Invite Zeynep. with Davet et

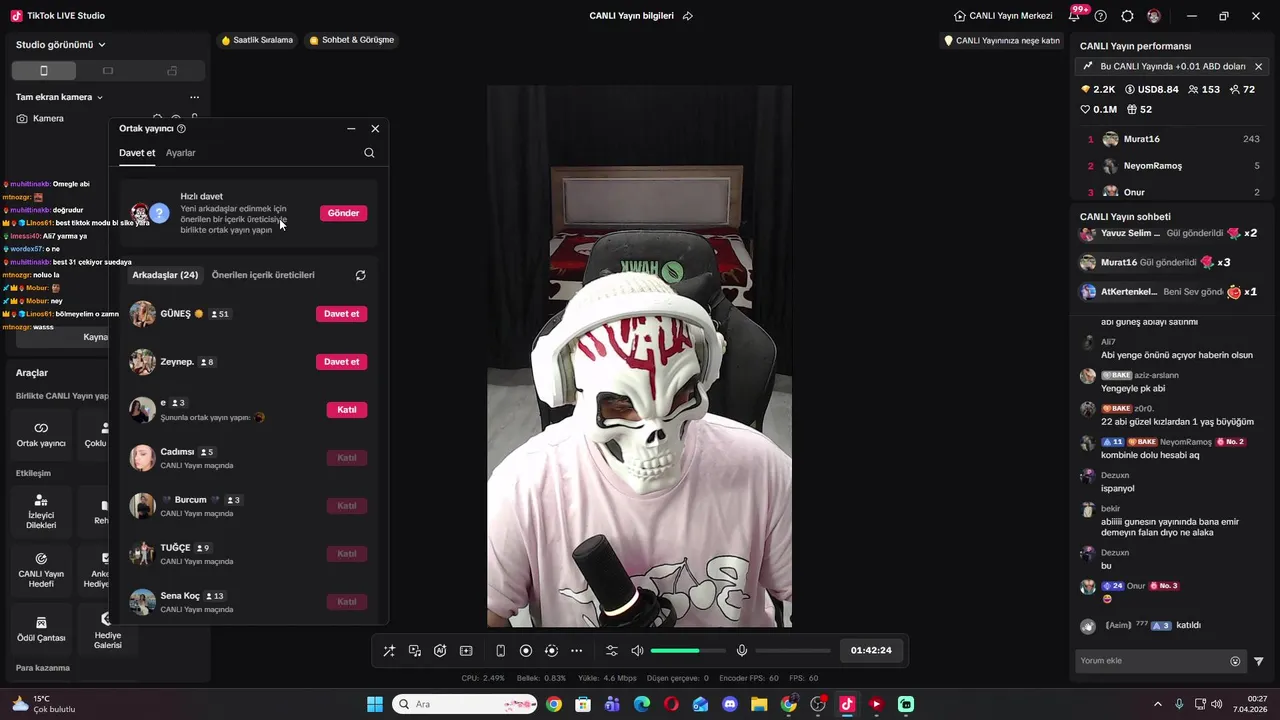coord(341,362)
